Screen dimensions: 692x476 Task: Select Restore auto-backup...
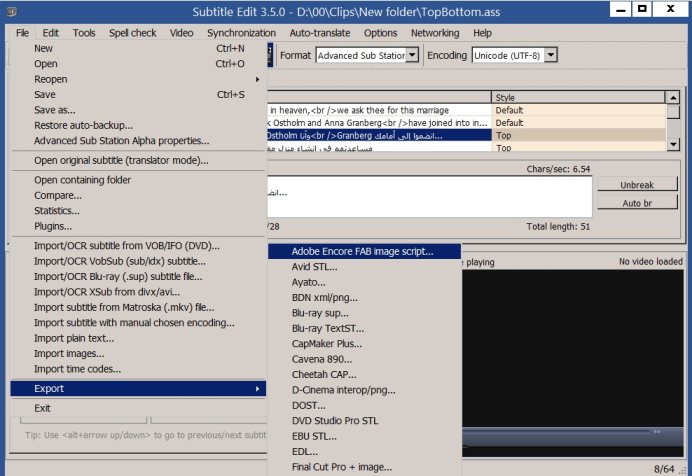point(139,126)
